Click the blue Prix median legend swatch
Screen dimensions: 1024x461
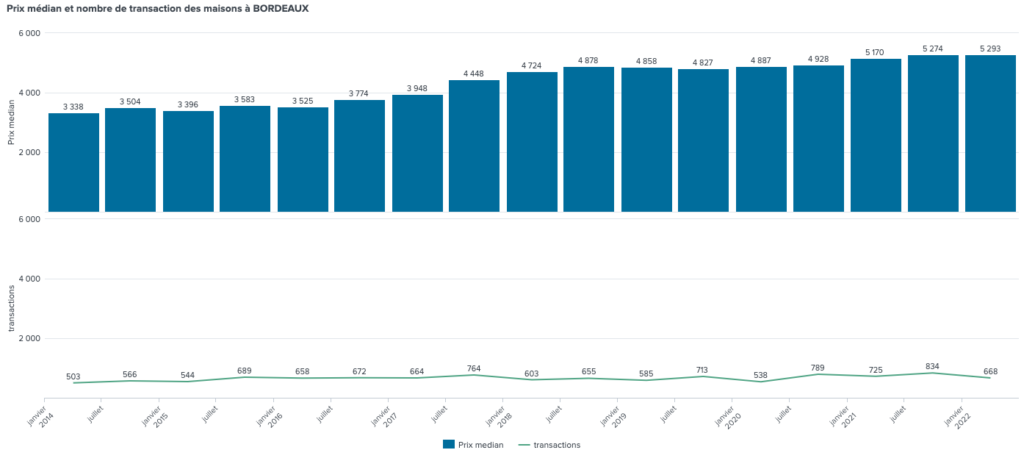tap(449, 445)
